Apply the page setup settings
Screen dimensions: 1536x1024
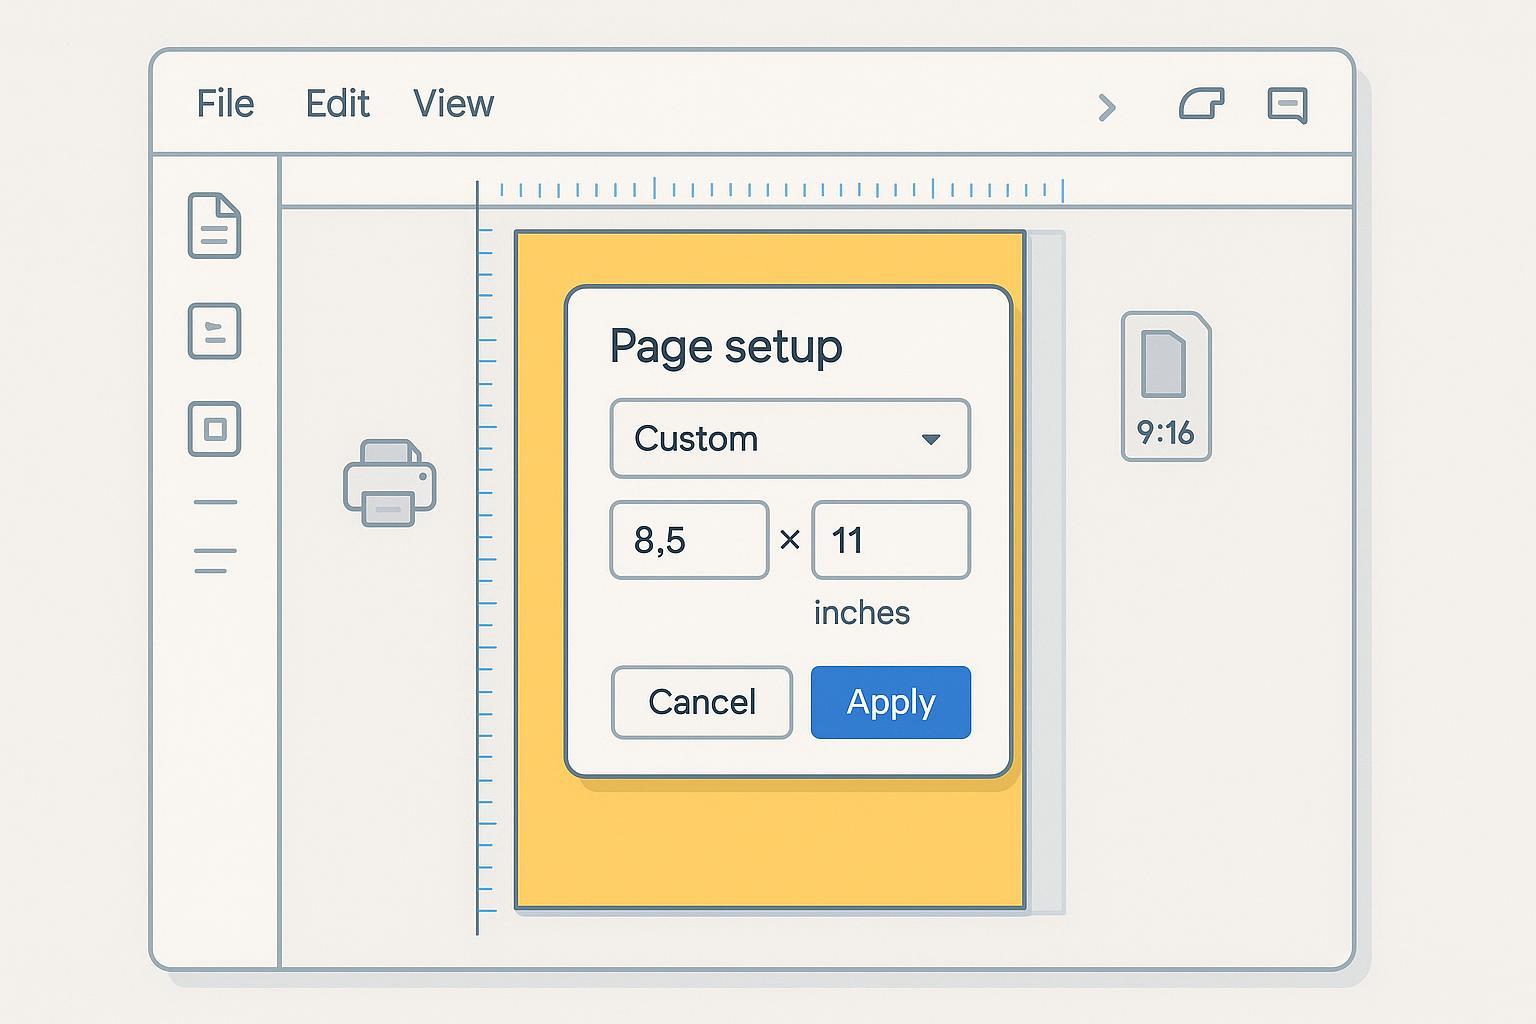point(890,702)
